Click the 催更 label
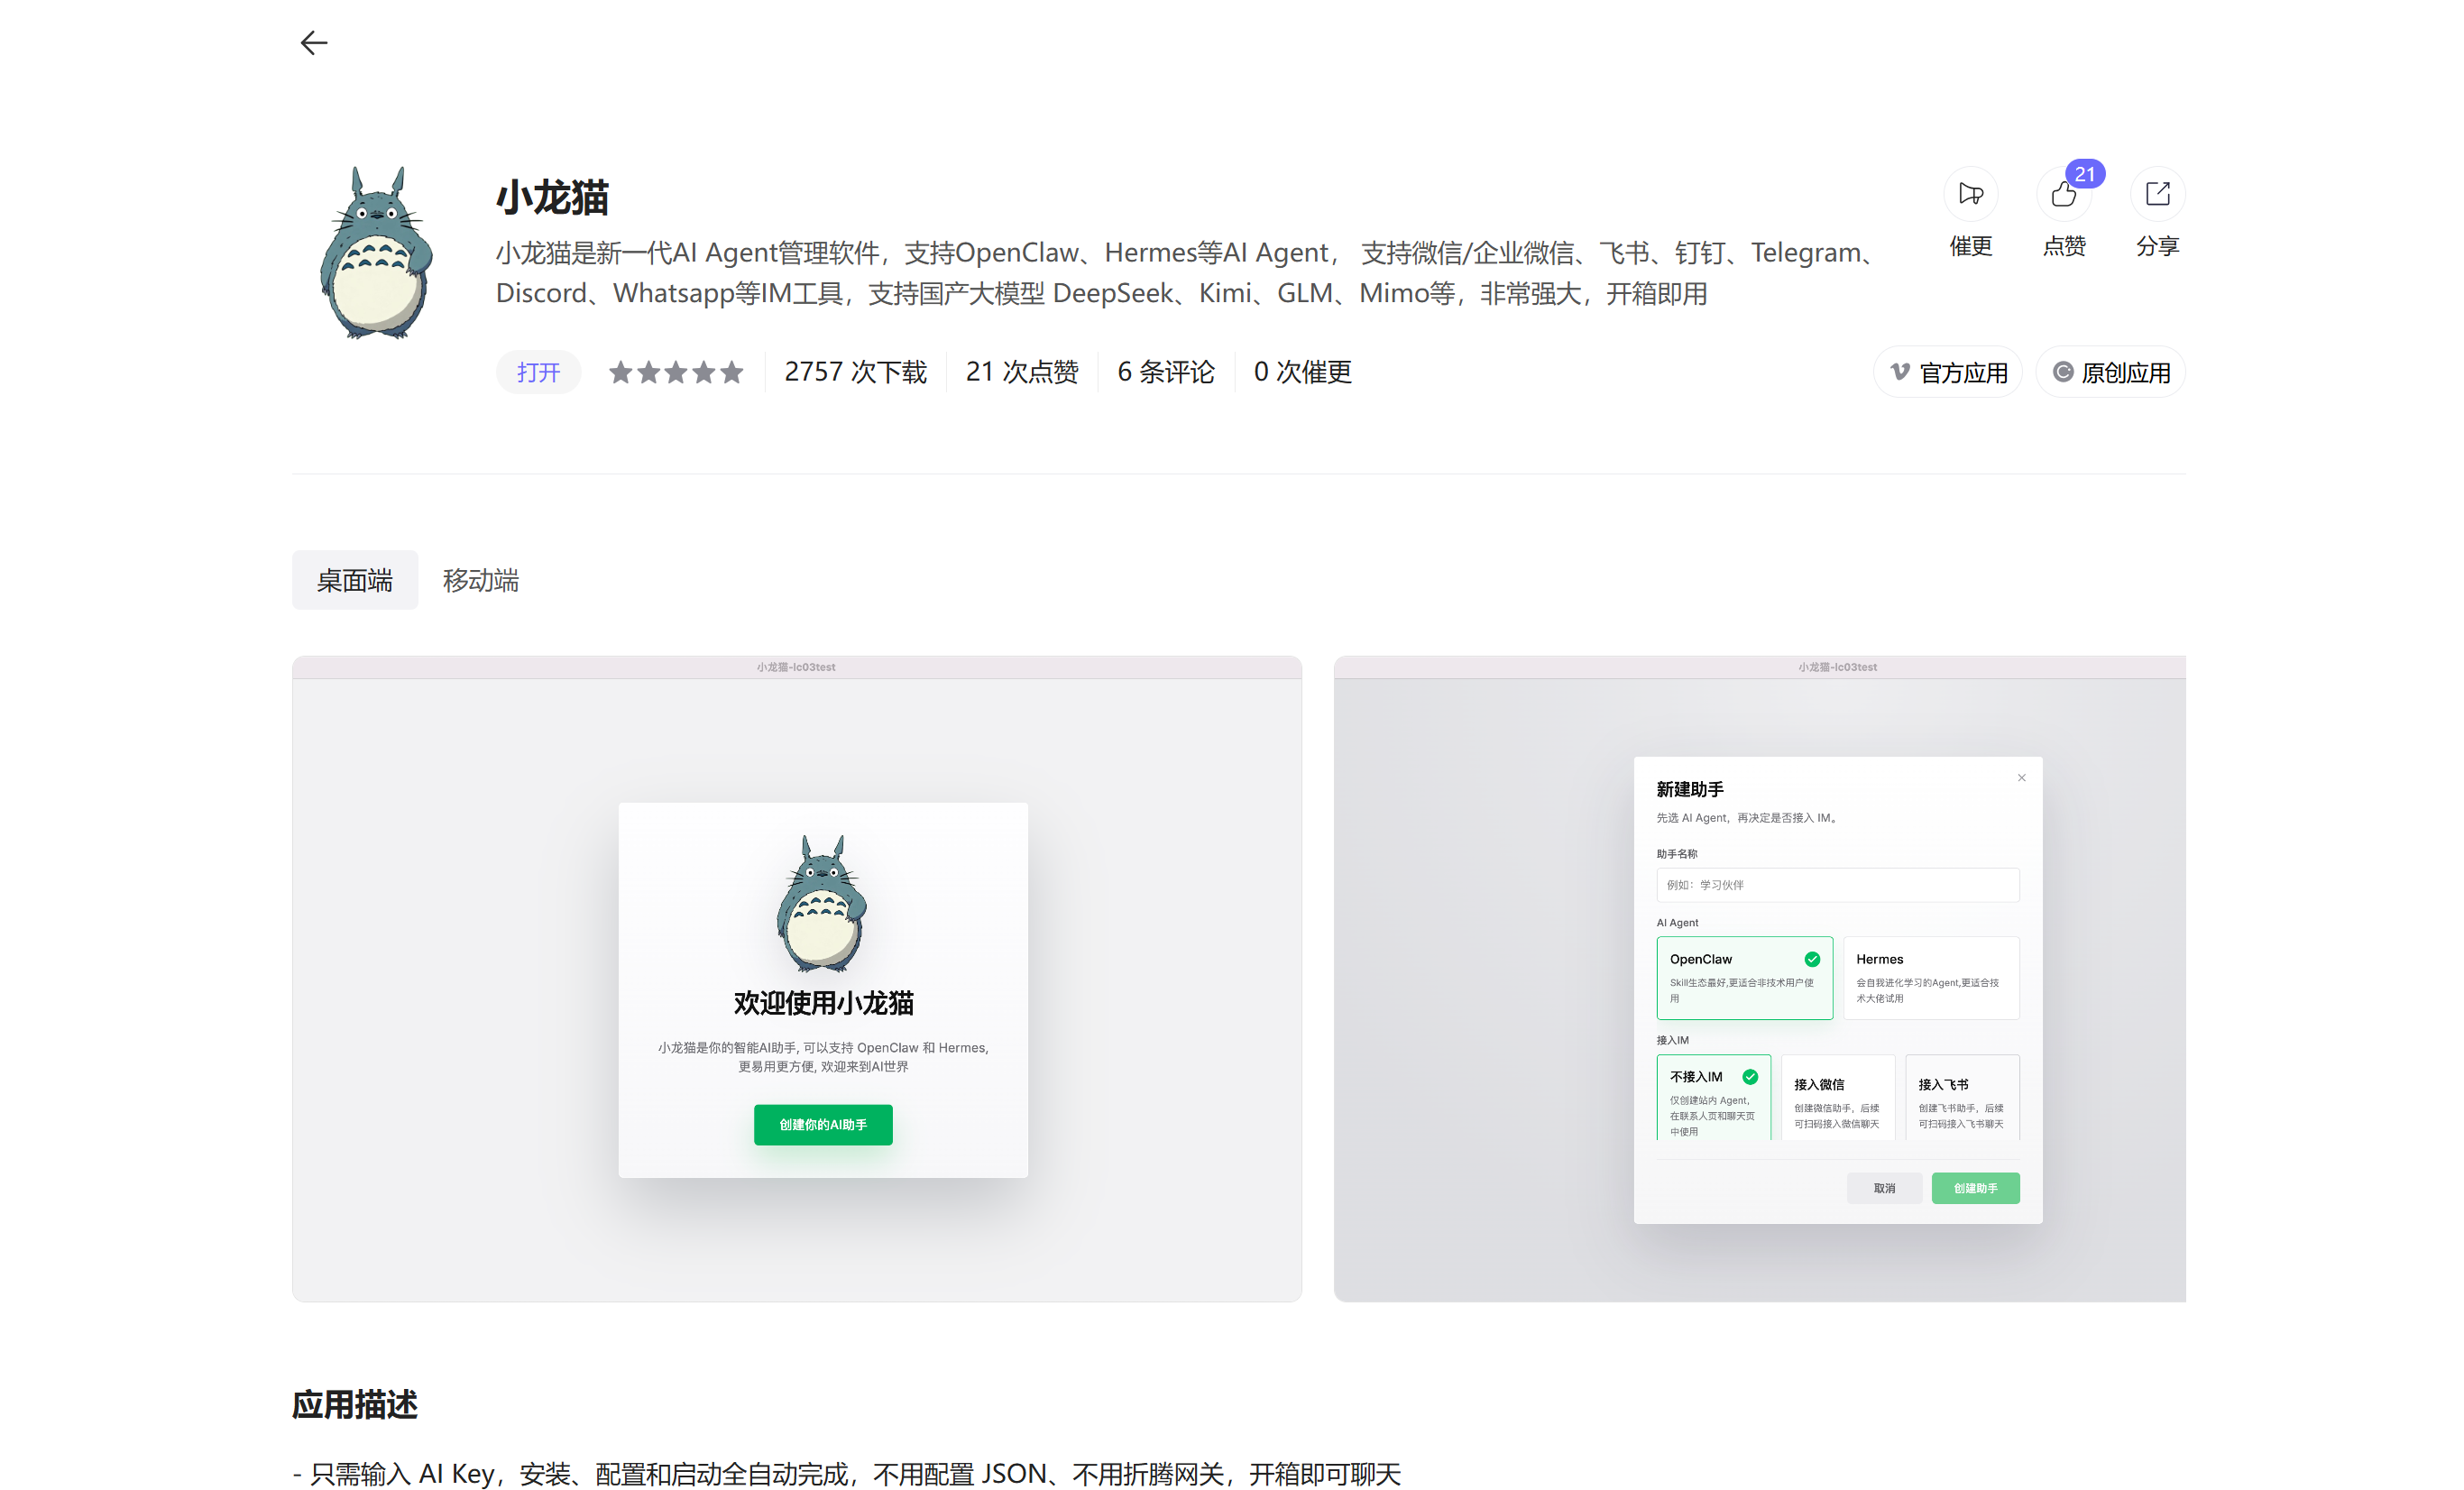Viewport: 2464px width, 1490px height. point(1971,246)
